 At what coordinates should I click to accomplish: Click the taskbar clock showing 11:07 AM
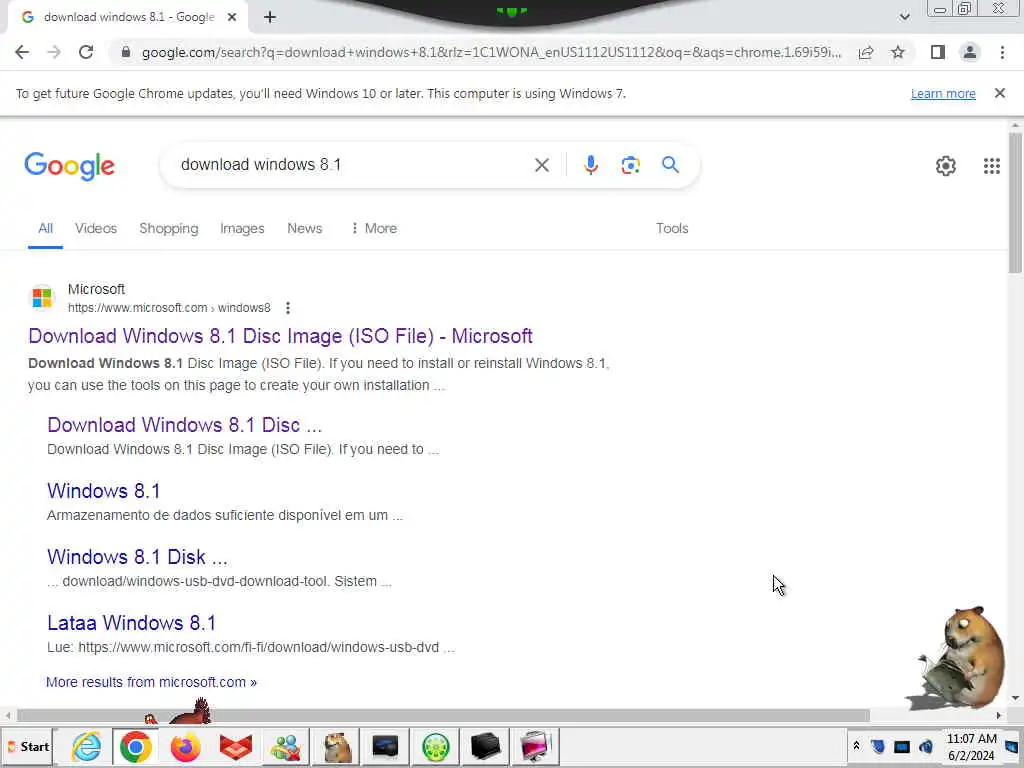tap(971, 746)
